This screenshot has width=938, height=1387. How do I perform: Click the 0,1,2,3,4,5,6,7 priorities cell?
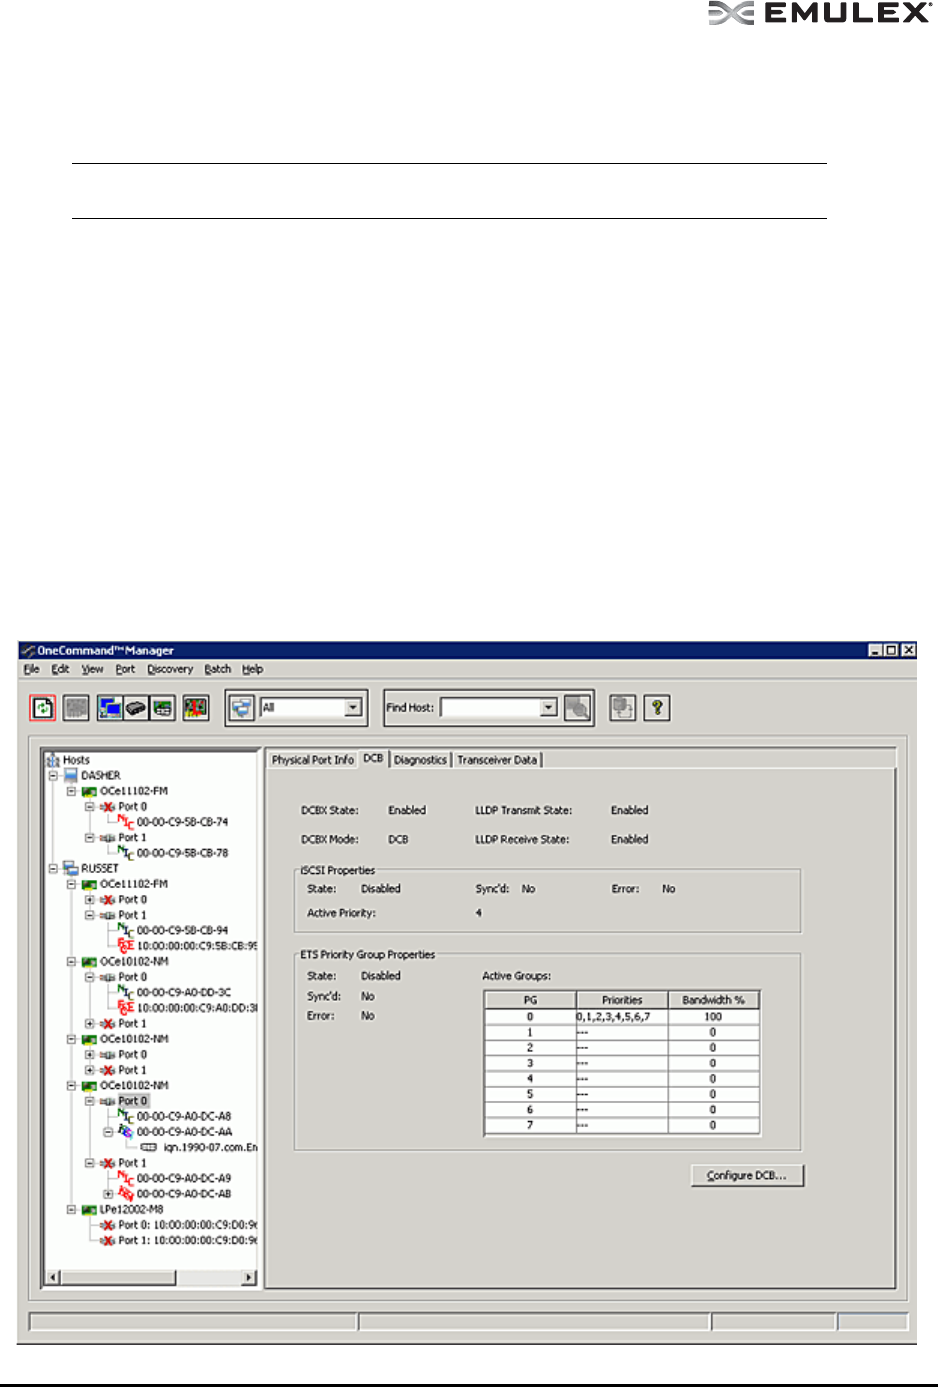point(622,1016)
